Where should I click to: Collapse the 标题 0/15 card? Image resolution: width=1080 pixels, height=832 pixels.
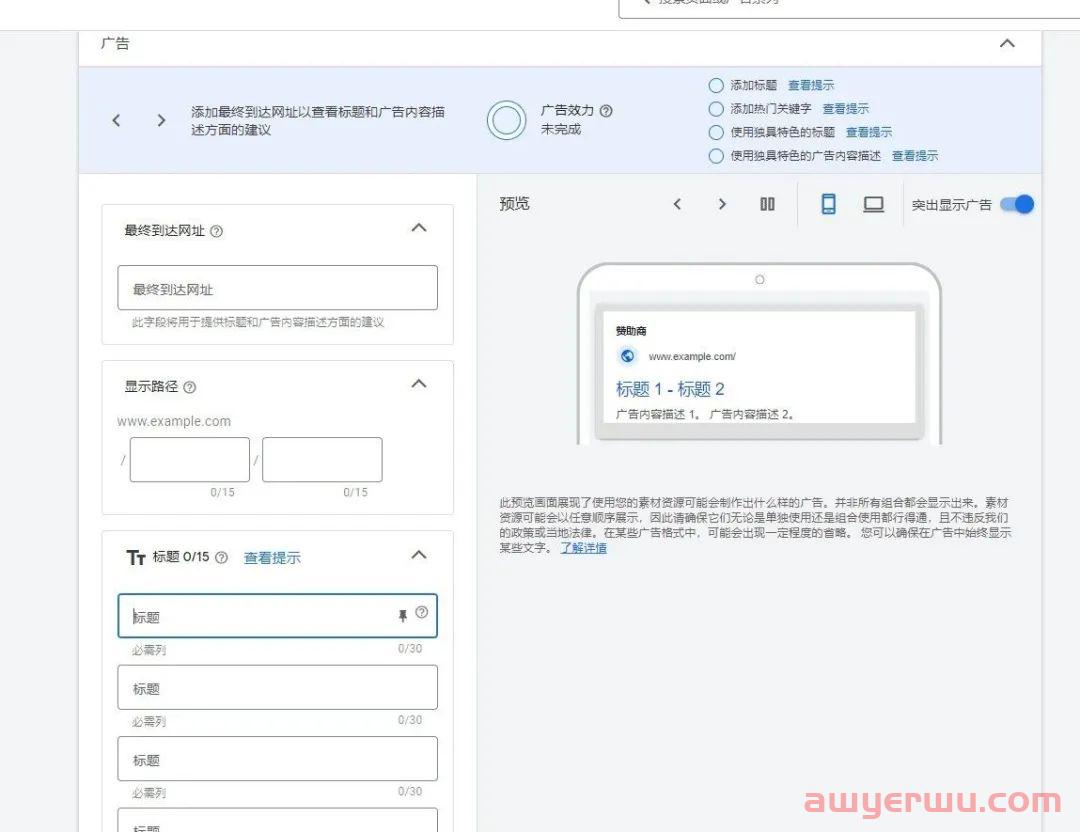pos(419,555)
